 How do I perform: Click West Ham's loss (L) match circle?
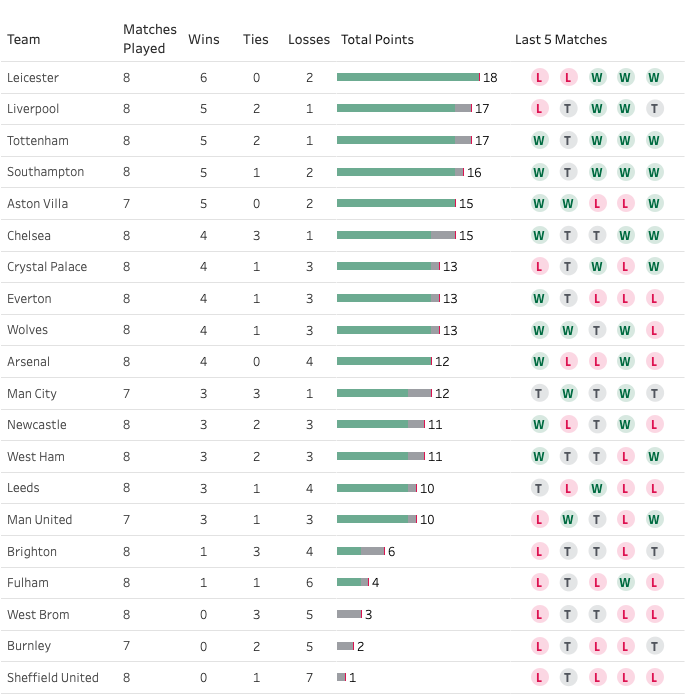click(626, 457)
